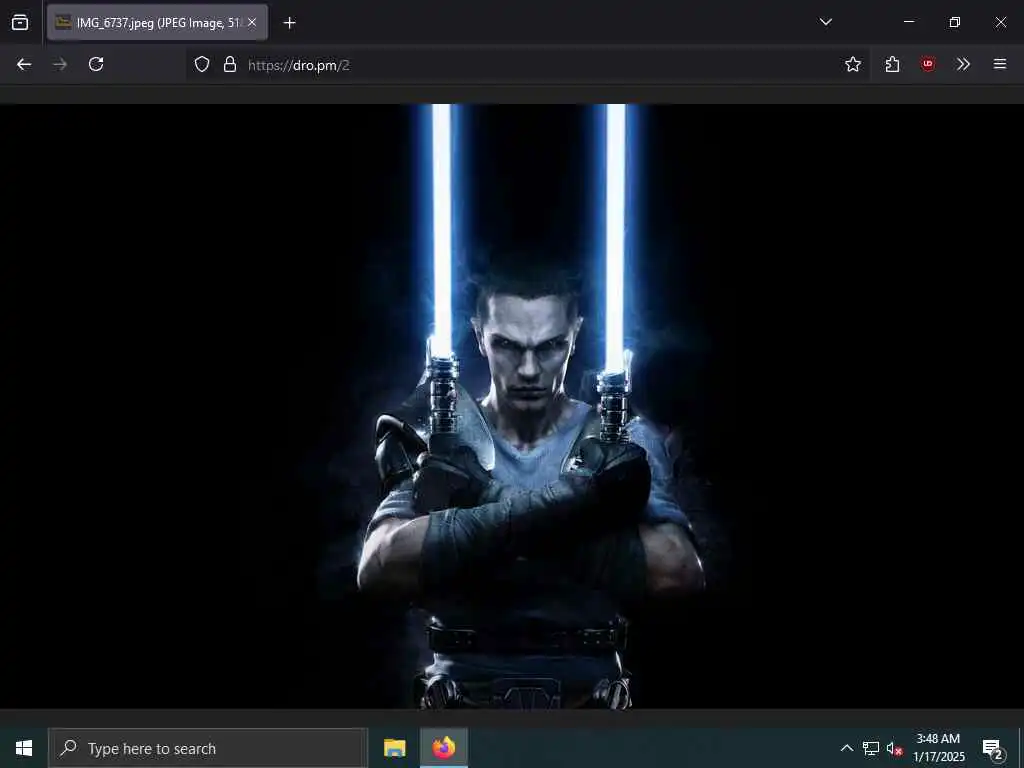The height and width of the screenshot is (768, 1024).
Task: Open Firefox application hamburger menu
Action: point(1000,64)
